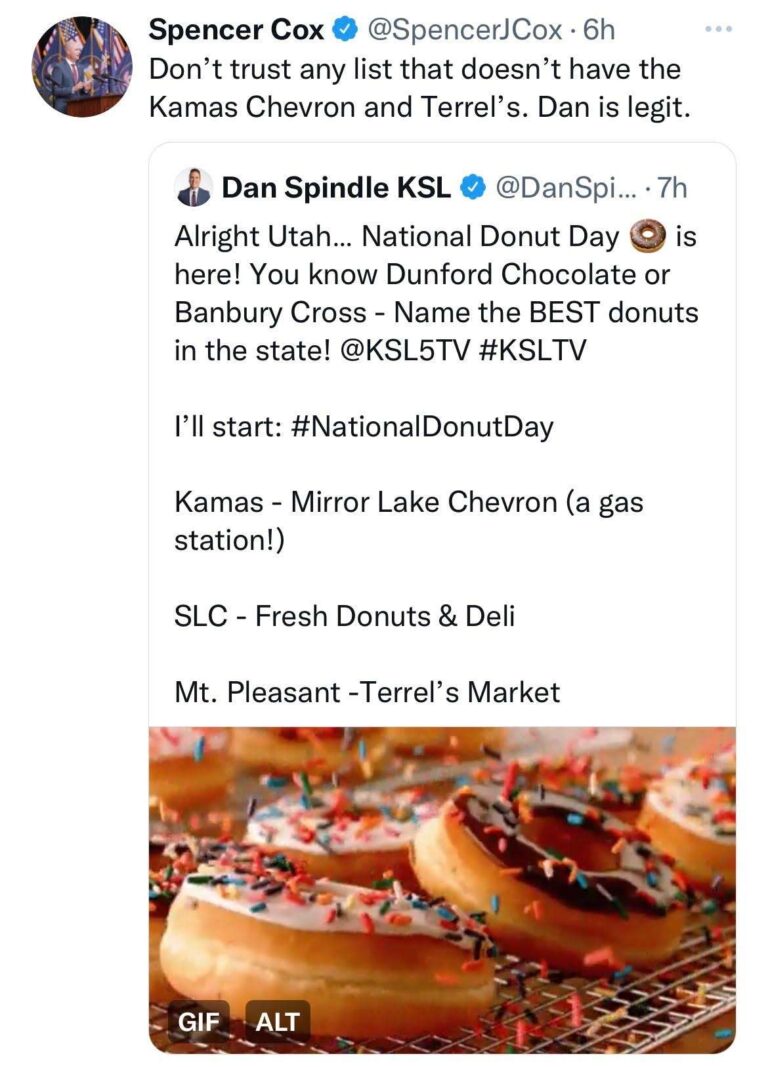The height and width of the screenshot is (1067, 768).
Task: Click Dan Spindle KSL's verified badge
Action: pos(473,187)
